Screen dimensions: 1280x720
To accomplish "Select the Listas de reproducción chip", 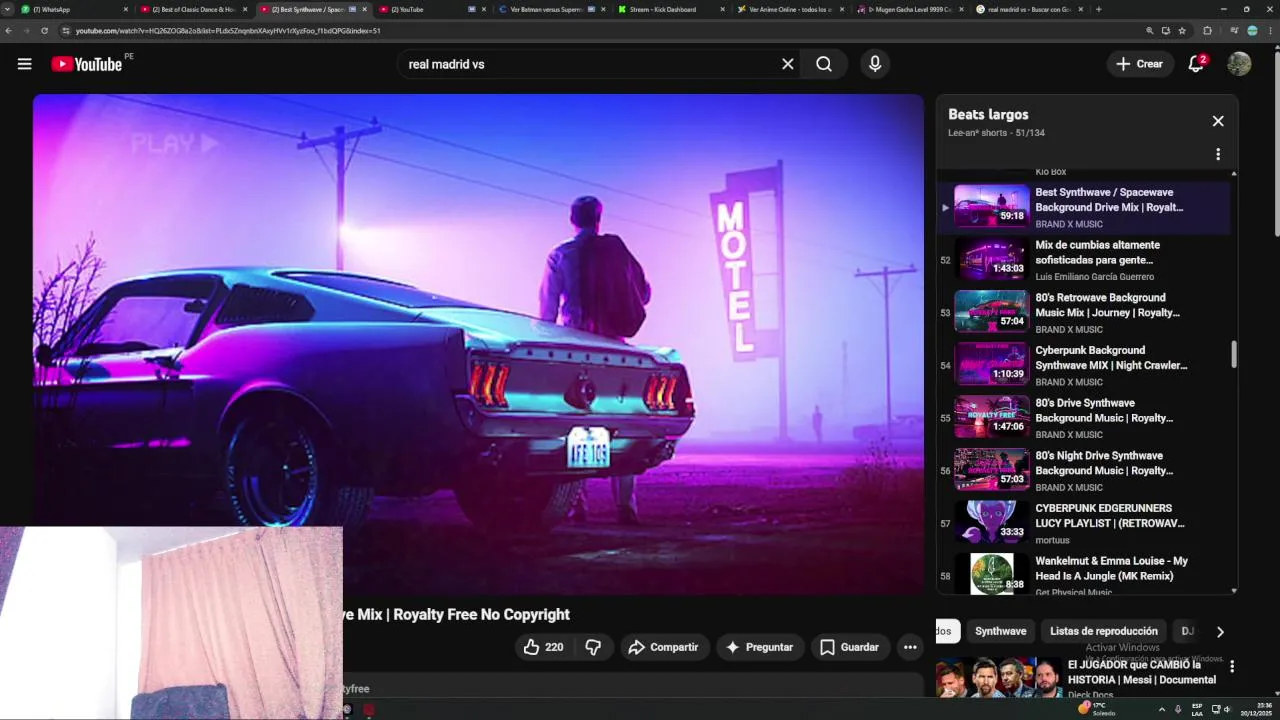I will 1104,631.
